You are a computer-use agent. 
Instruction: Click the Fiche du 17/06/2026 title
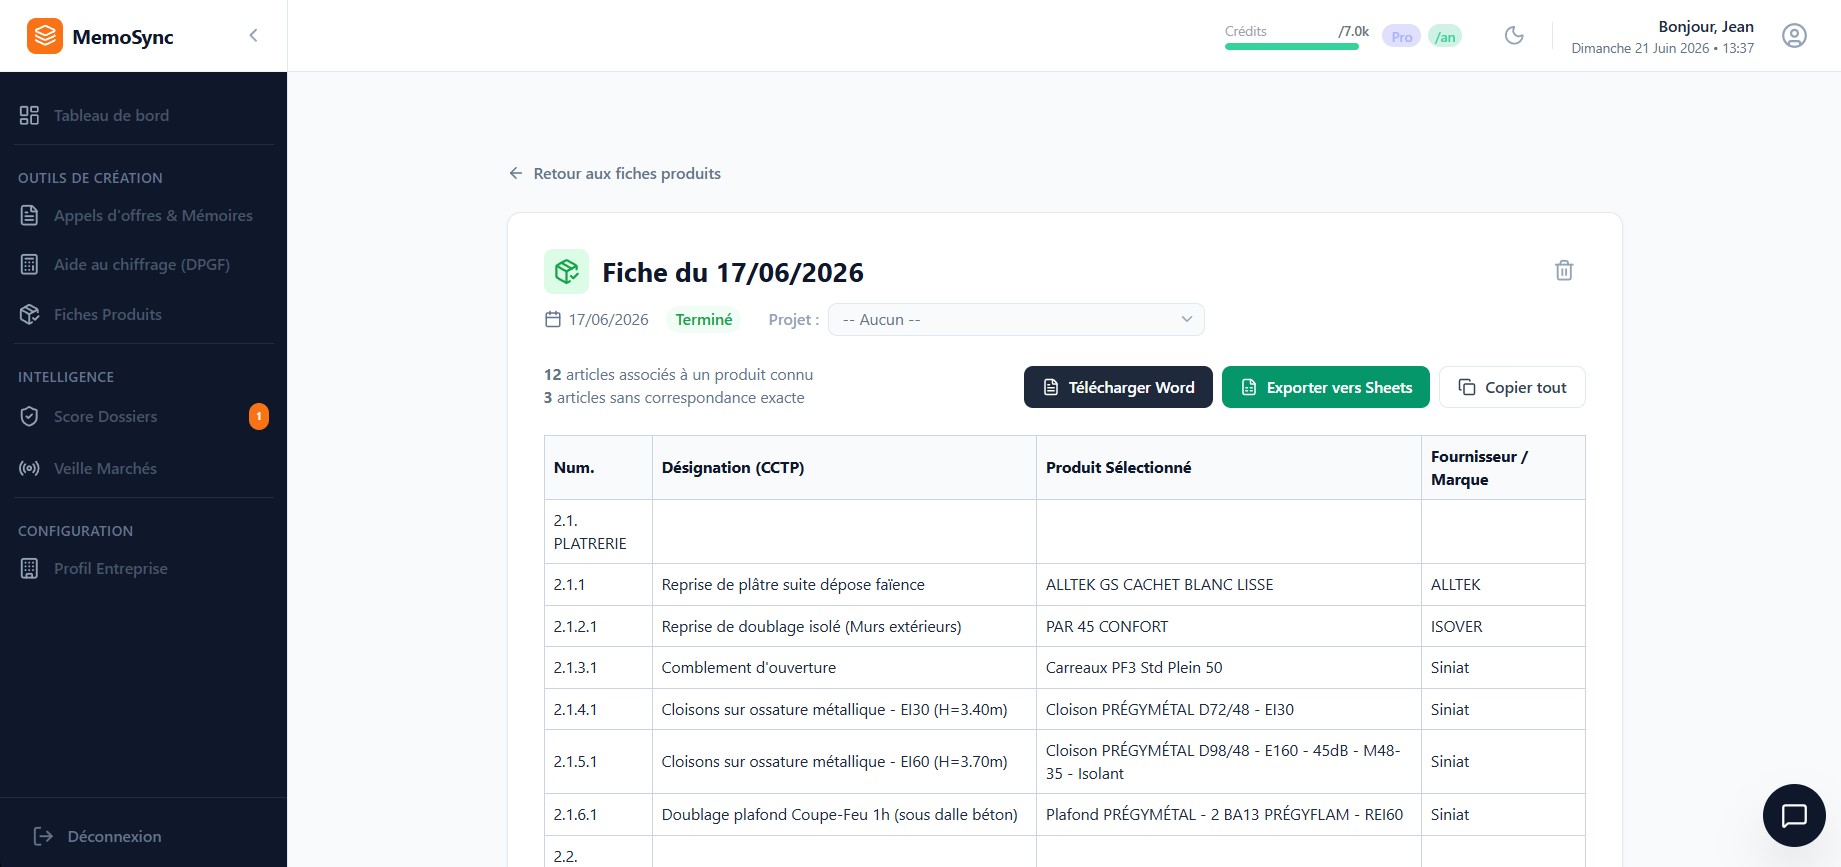tap(733, 272)
